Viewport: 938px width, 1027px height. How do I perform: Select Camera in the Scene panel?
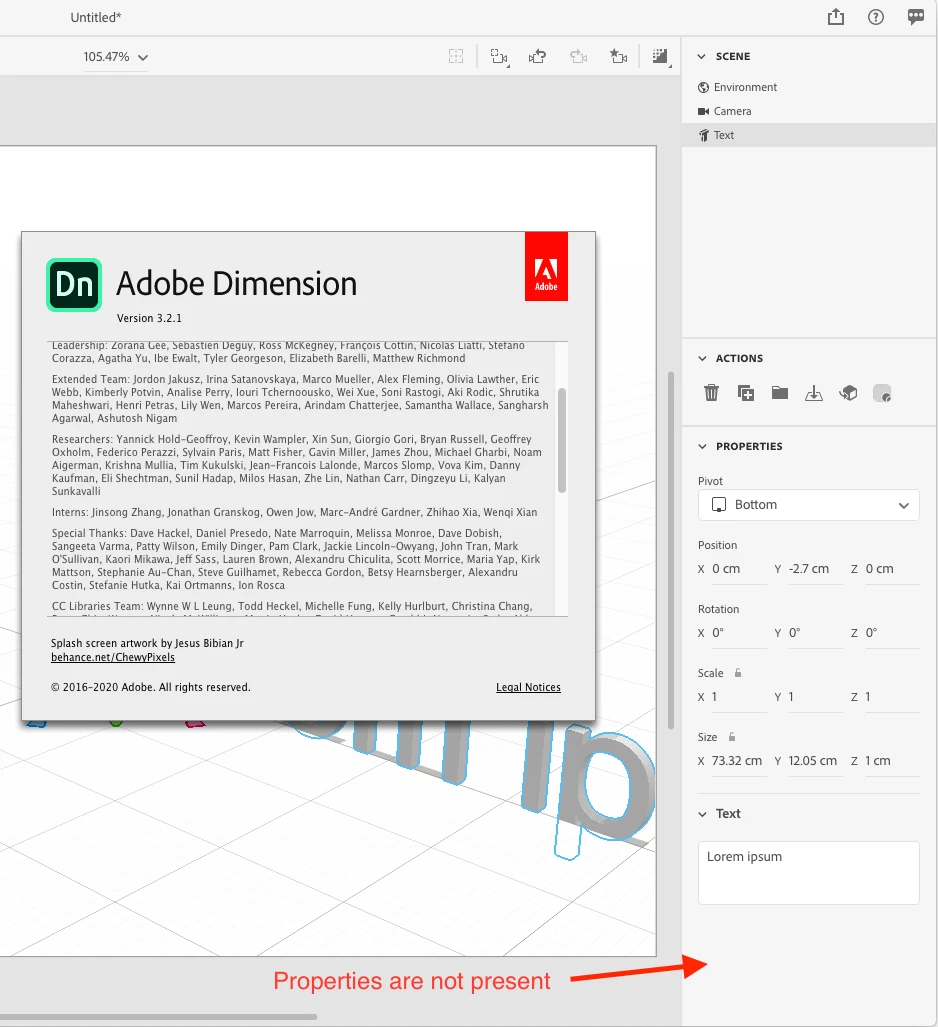tap(810, 111)
